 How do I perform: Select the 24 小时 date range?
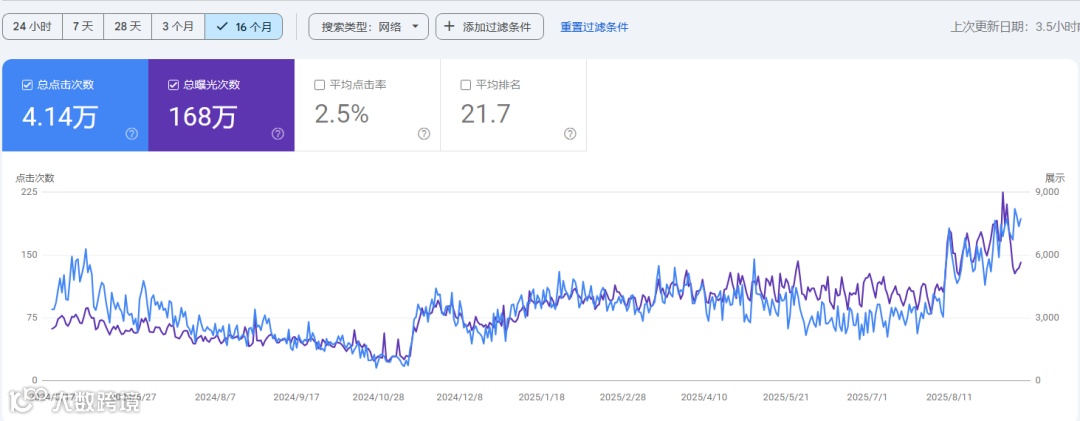[x=32, y=27]
